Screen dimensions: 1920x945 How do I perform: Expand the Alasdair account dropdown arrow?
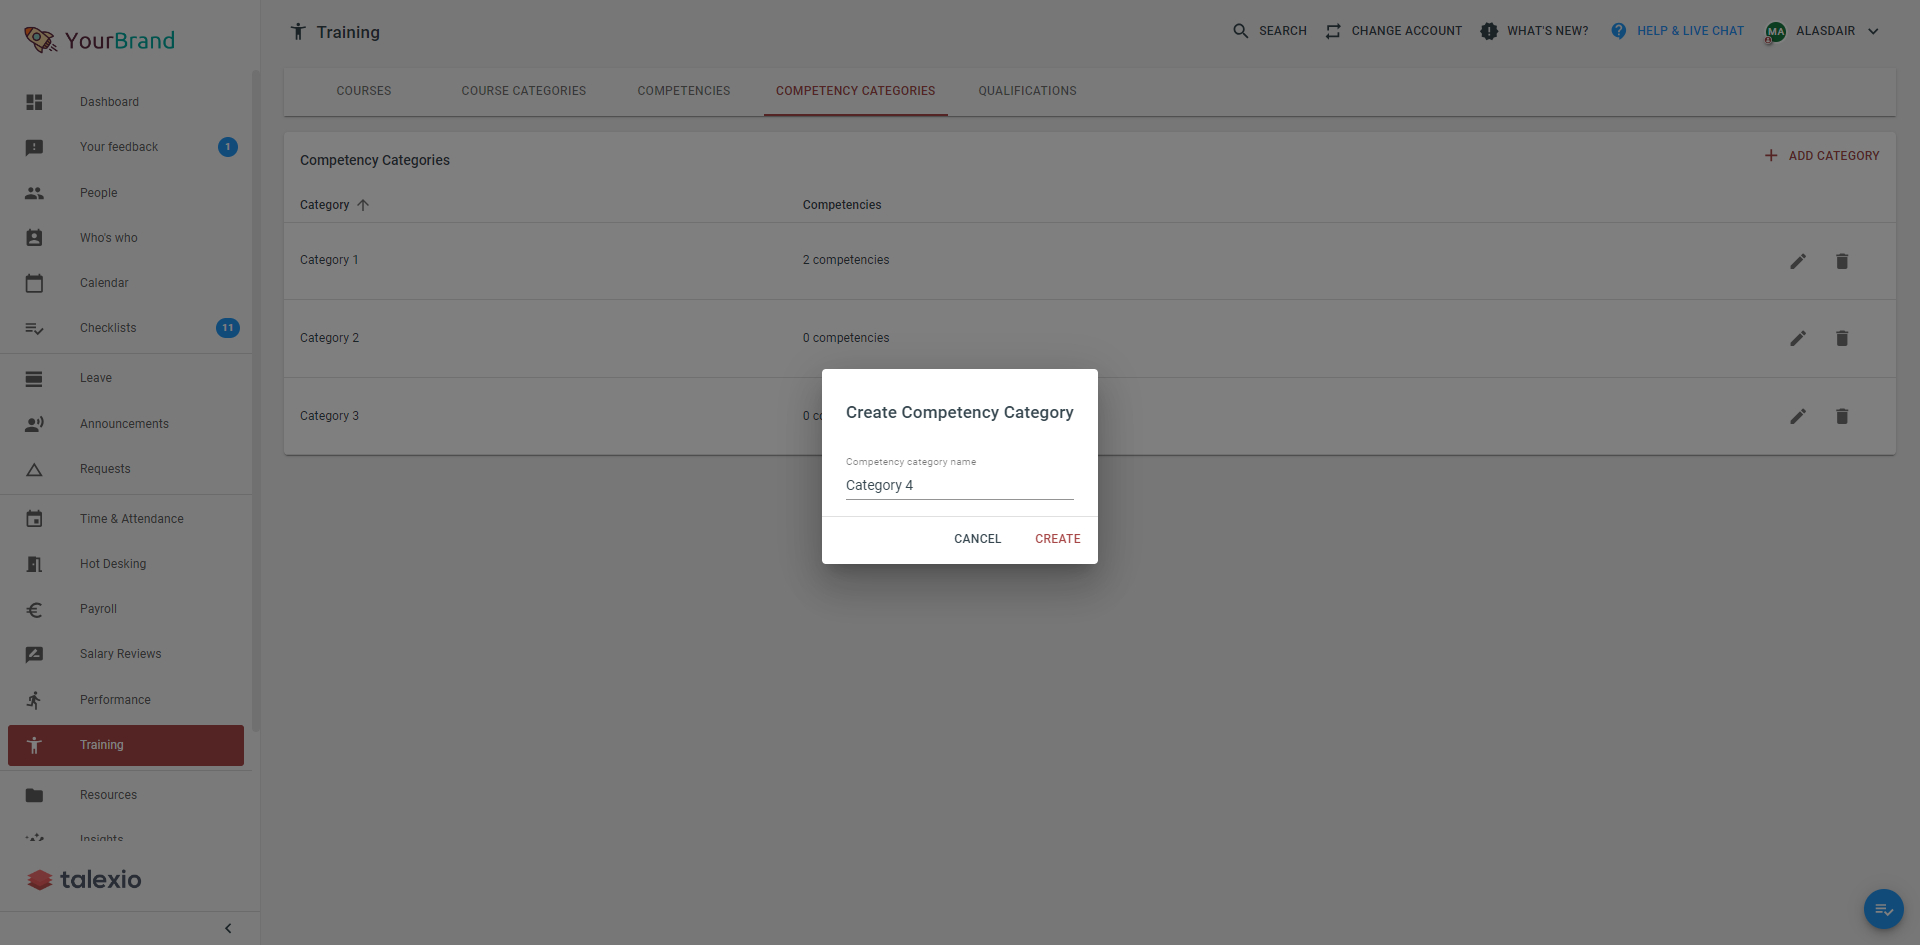tap(1873, 31)
